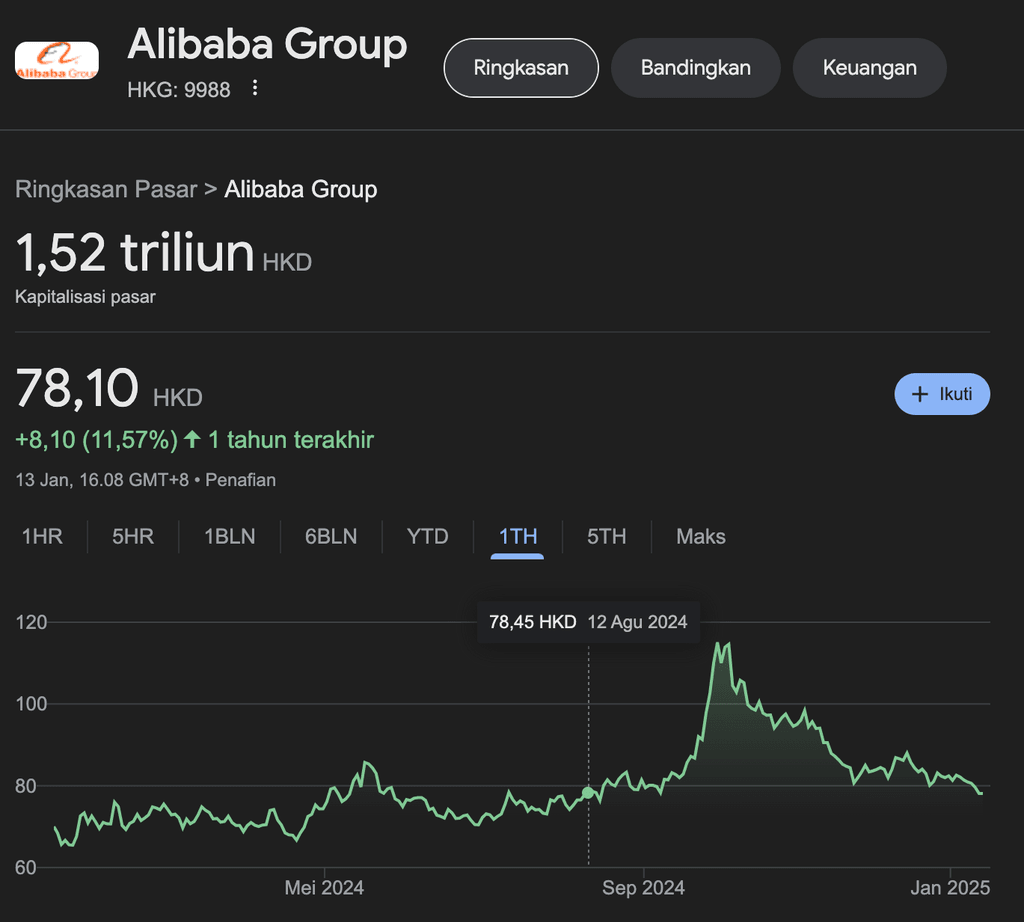This screenshot has width=1024, height=922.
Task: Open the three-dot overflow menu beside HKG: 9988
Action: [255, 89]
